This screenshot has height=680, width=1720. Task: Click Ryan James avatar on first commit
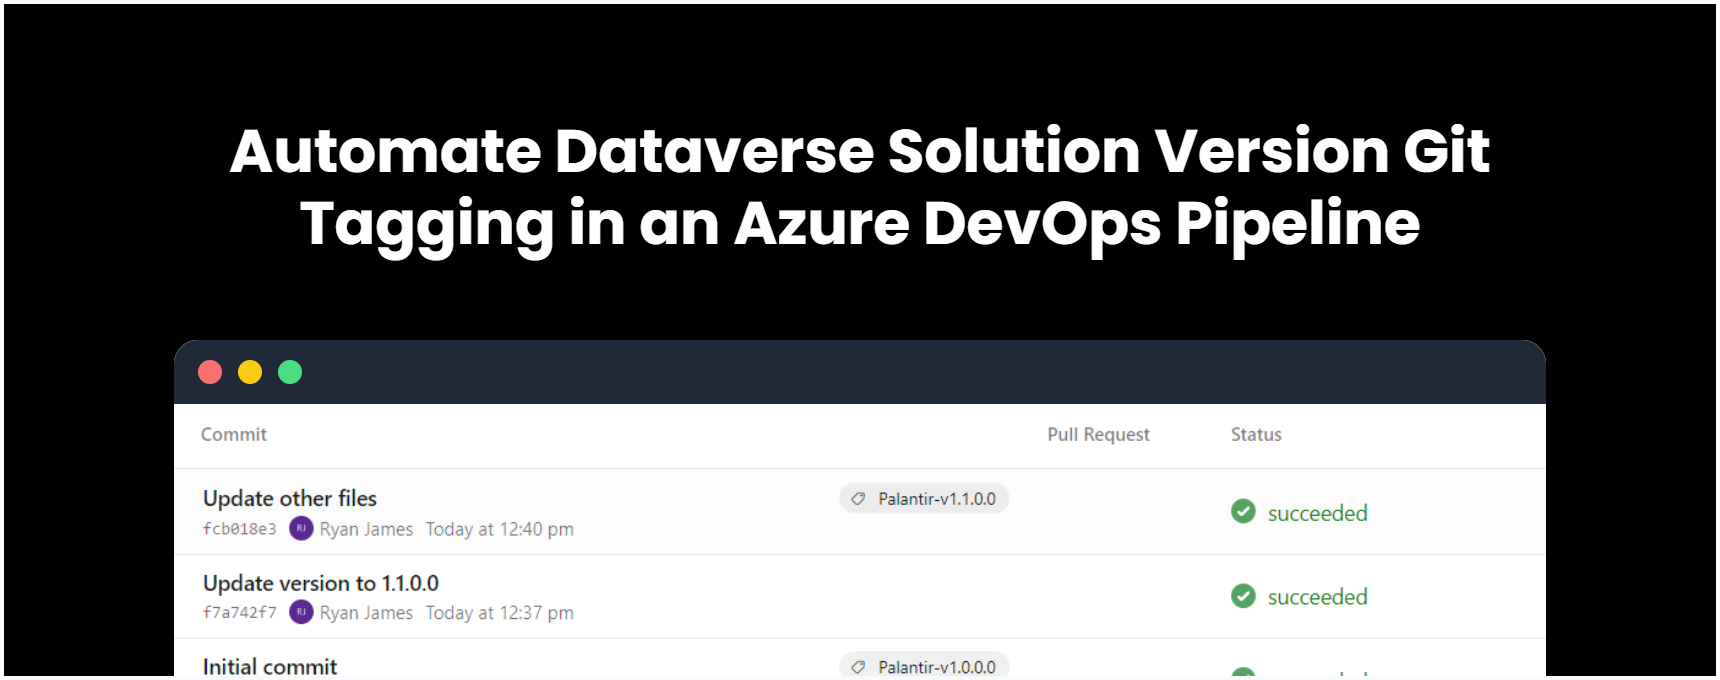click(x=301, y=528)
